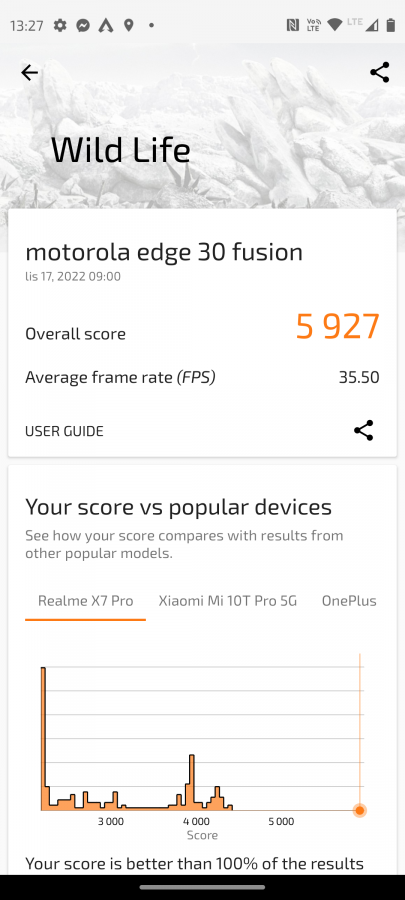This screenshot has height=900, width=405.
Task: Open the USER GUIDE link
Action: [64, 431]
